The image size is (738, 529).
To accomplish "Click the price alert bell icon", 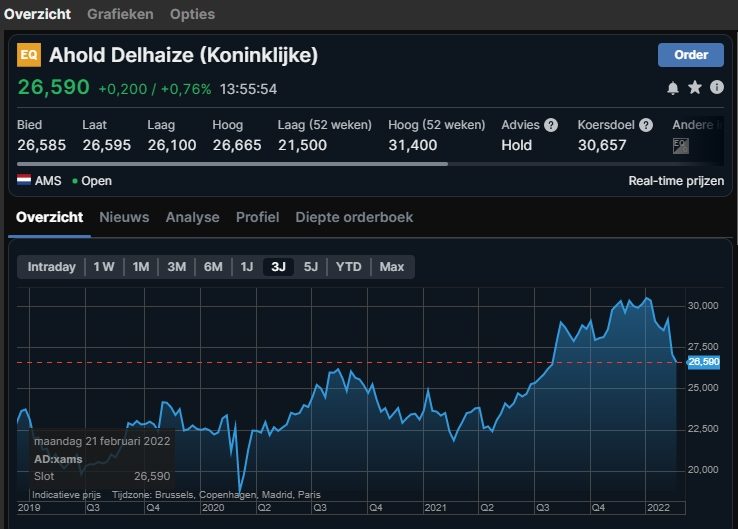I will click(673, 88).
